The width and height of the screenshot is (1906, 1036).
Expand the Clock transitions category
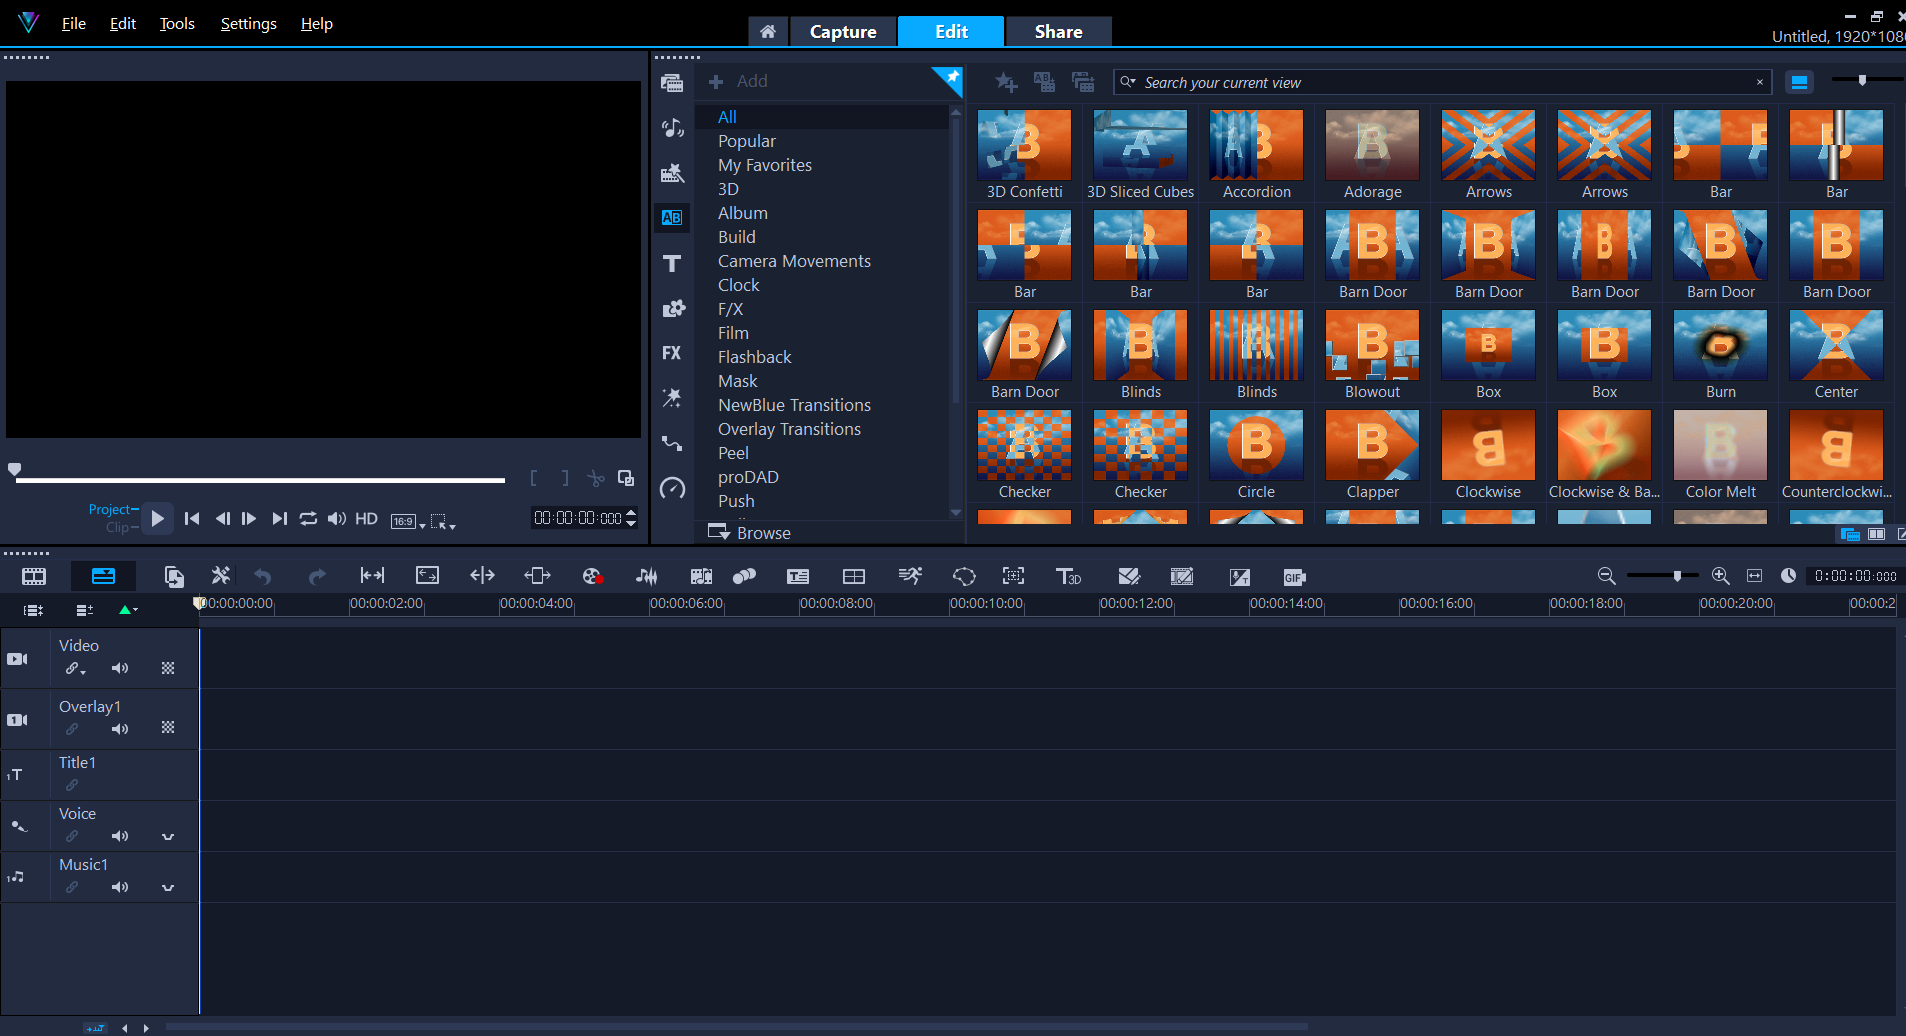point(739,284)
